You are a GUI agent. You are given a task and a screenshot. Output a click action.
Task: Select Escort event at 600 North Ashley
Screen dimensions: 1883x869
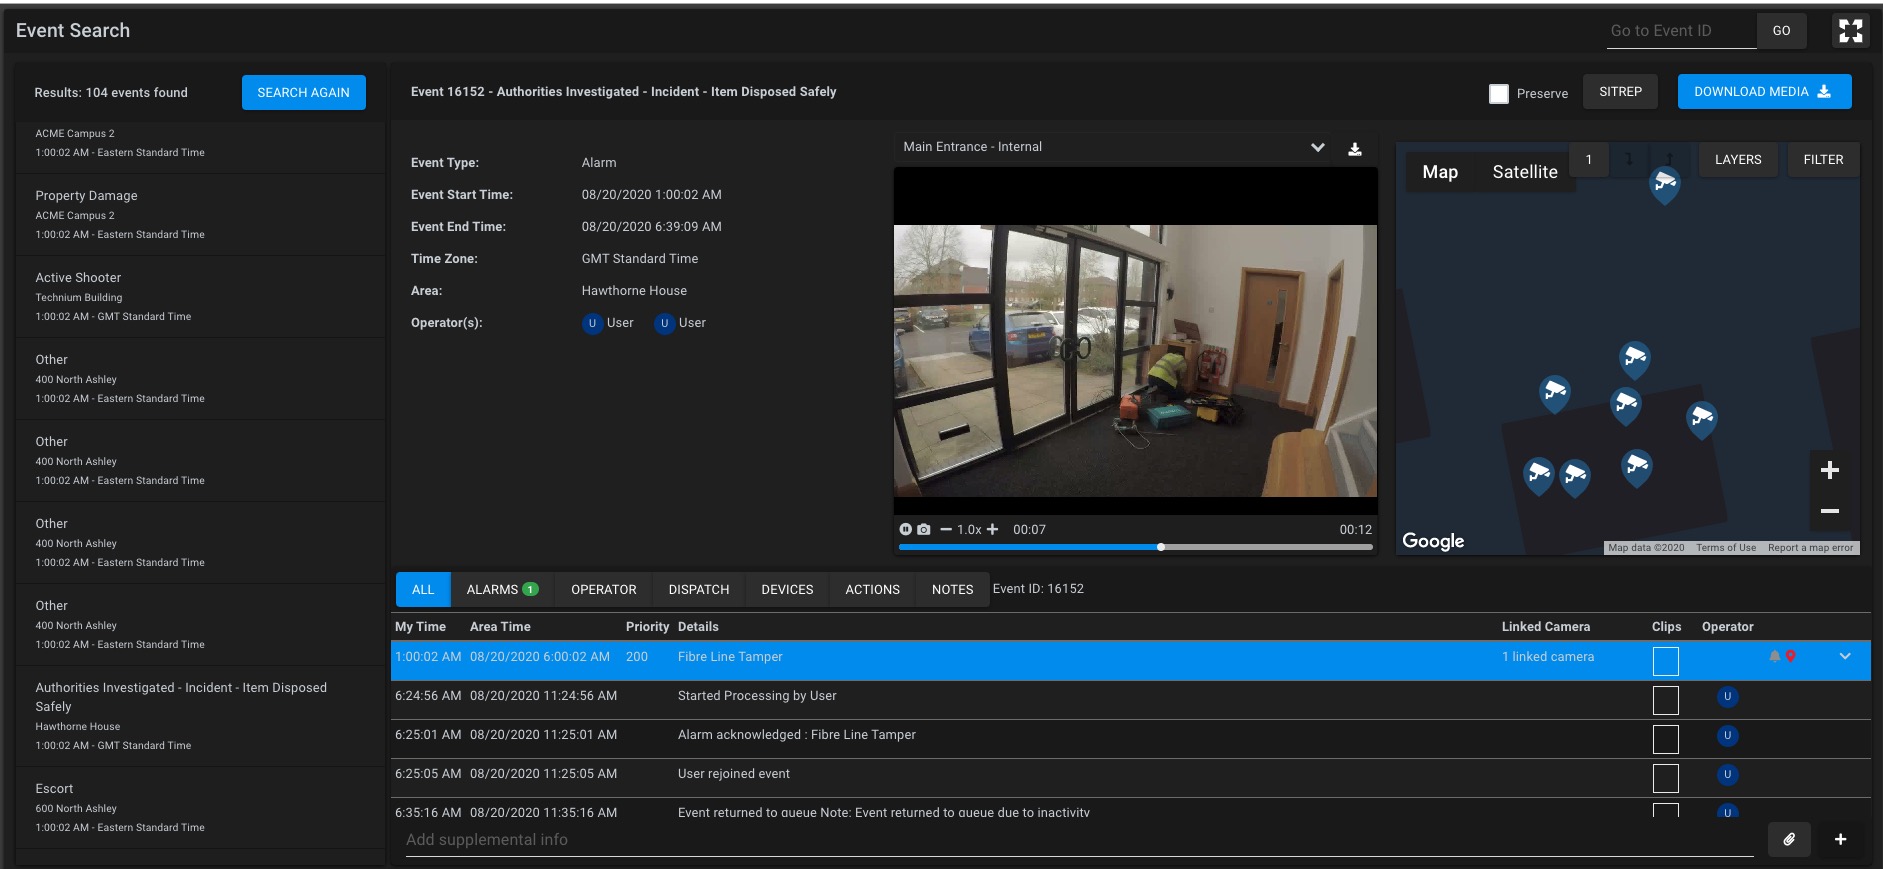pos(200,808)
